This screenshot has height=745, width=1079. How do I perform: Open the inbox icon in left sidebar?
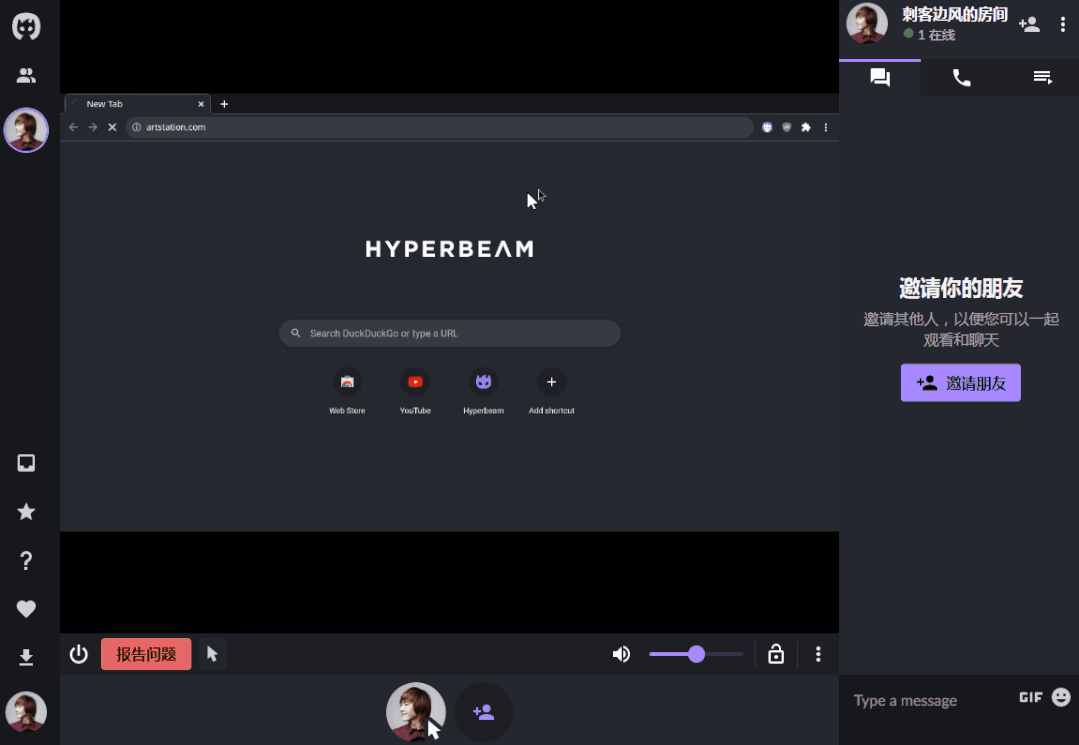26,463
